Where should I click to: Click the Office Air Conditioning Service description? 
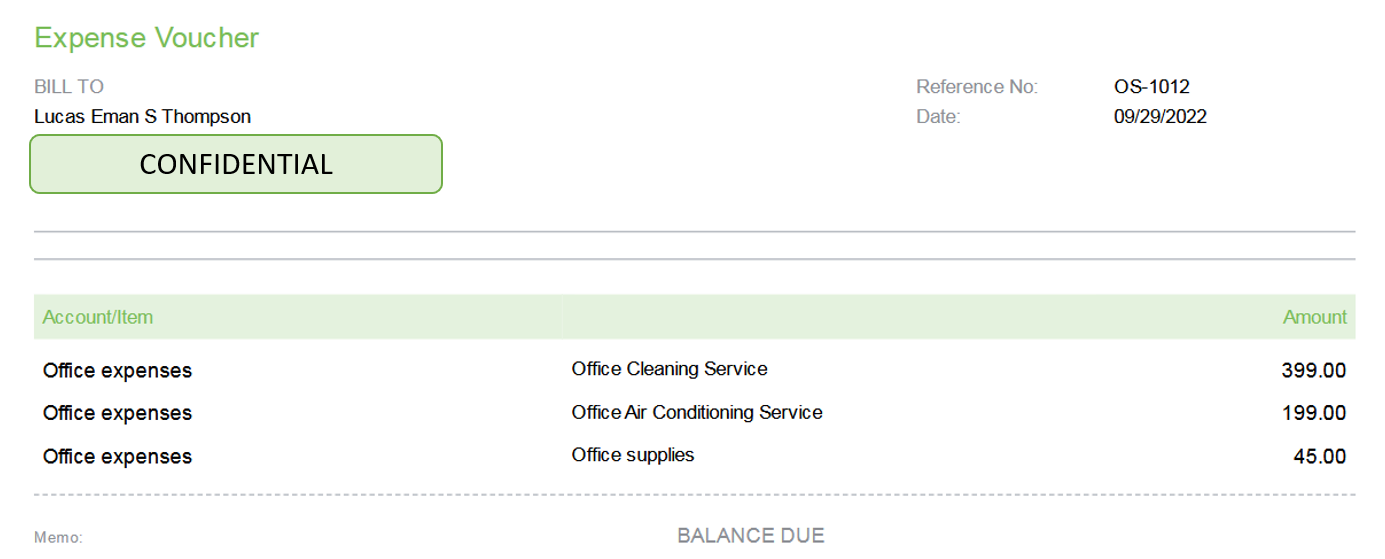pyautogui.click(x=697, y=412)
